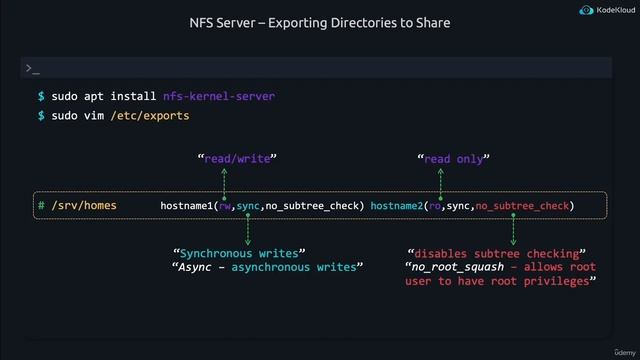Image resolution: width=640 pixels, height=360 pixels.
Task: Click the "read/write" annotation label
Action: pyautogui.click(x=237, y=158)
